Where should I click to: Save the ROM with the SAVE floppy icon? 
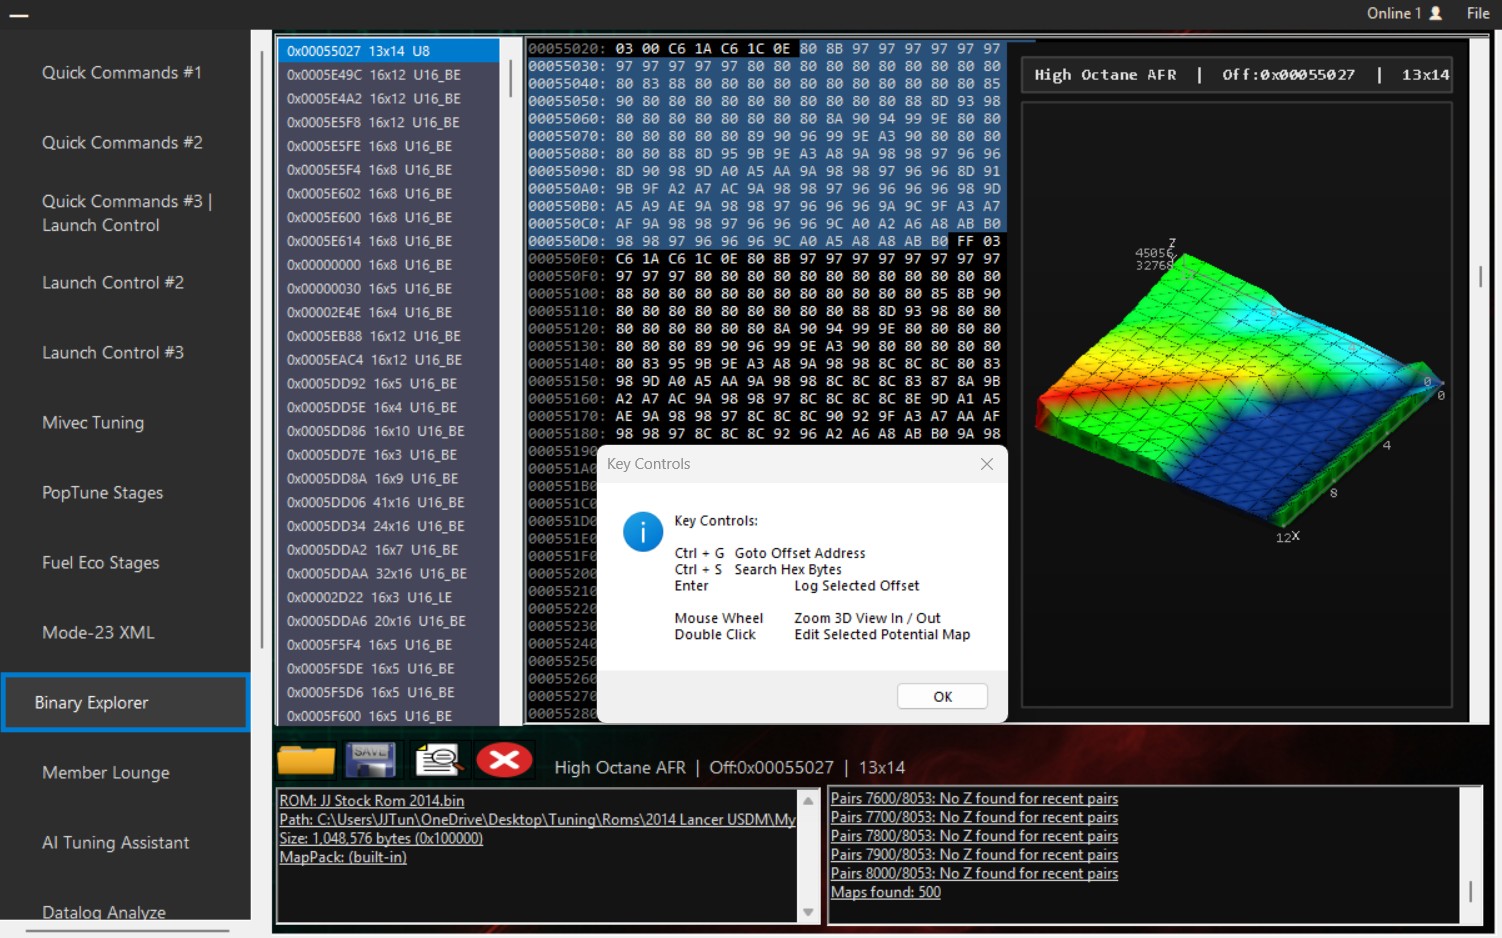[x=371, y=760]
